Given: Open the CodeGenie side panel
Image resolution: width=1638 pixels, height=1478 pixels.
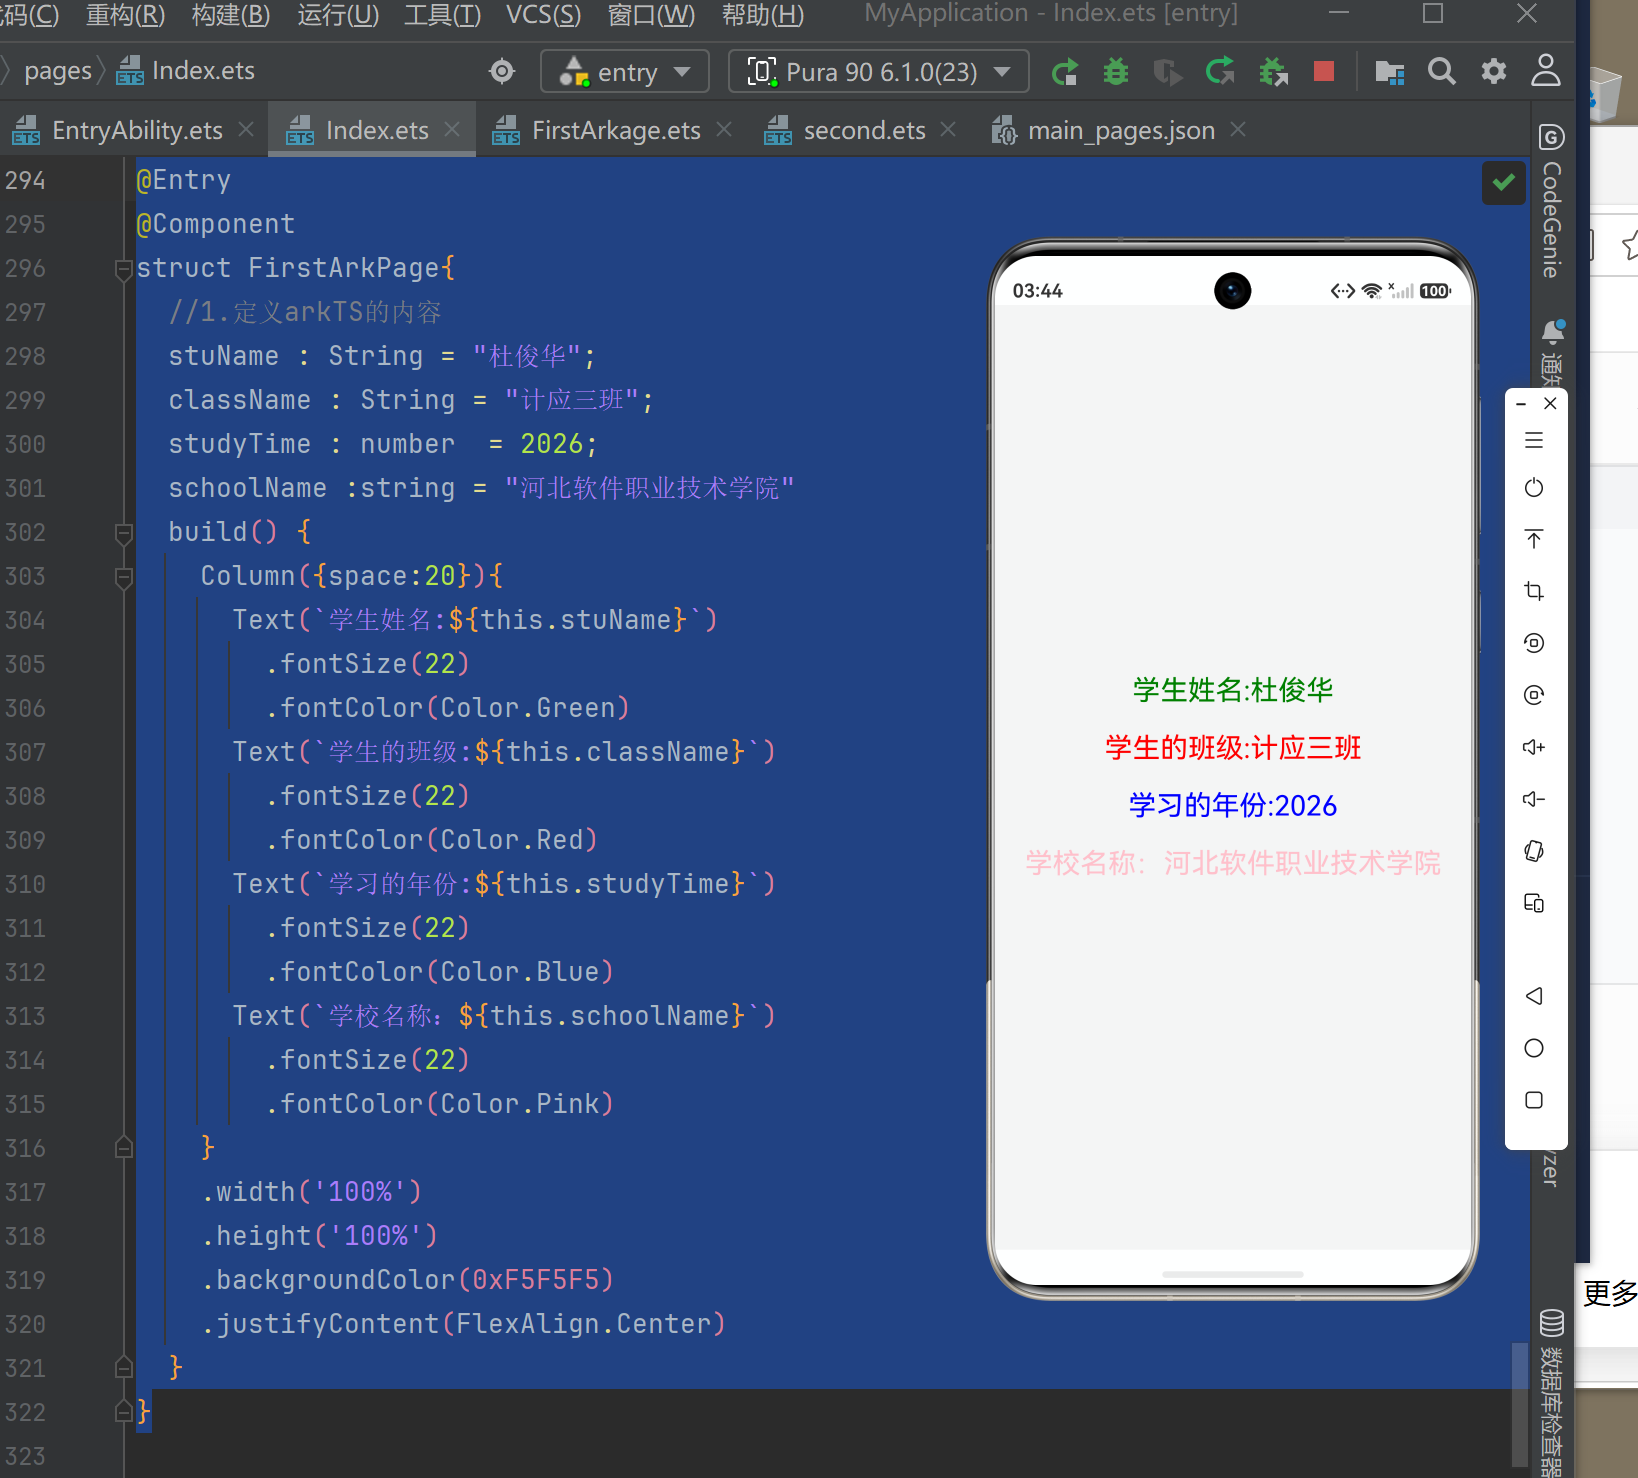Looking at the screenshot, I should coord(1552,202).
